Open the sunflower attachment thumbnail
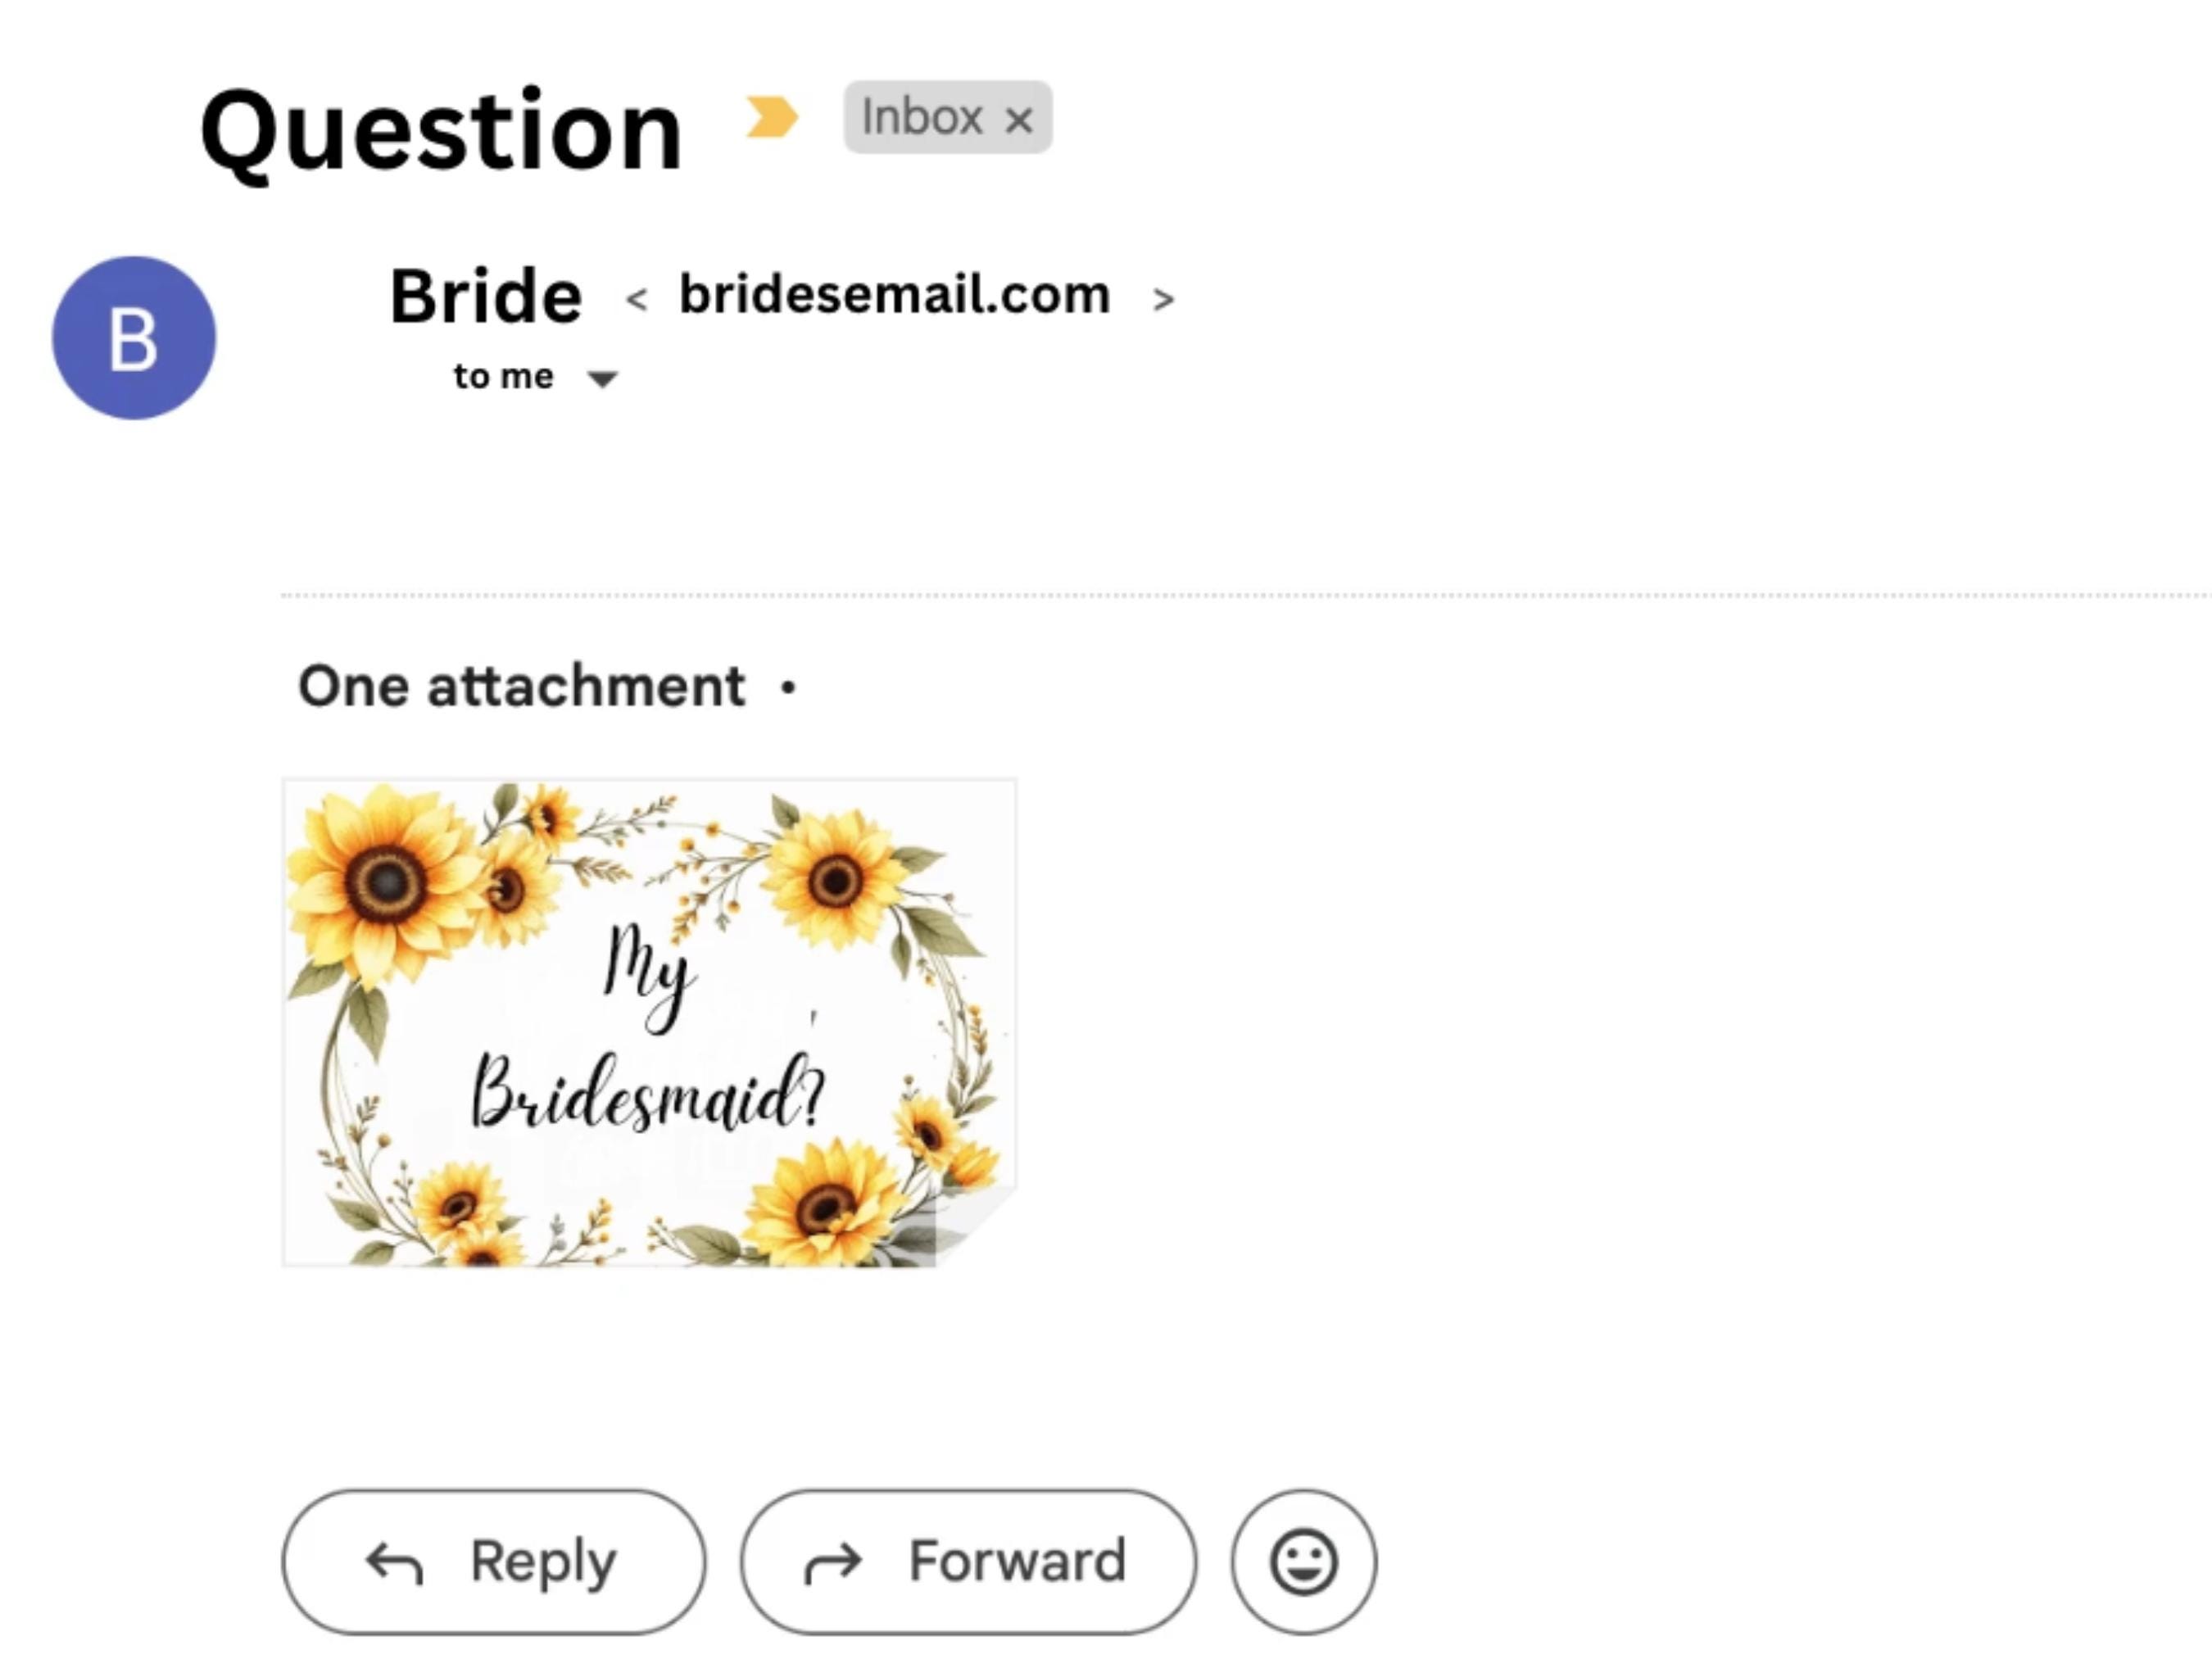The height and width of the screenshot is (1659, 2212). point(650,1022)
